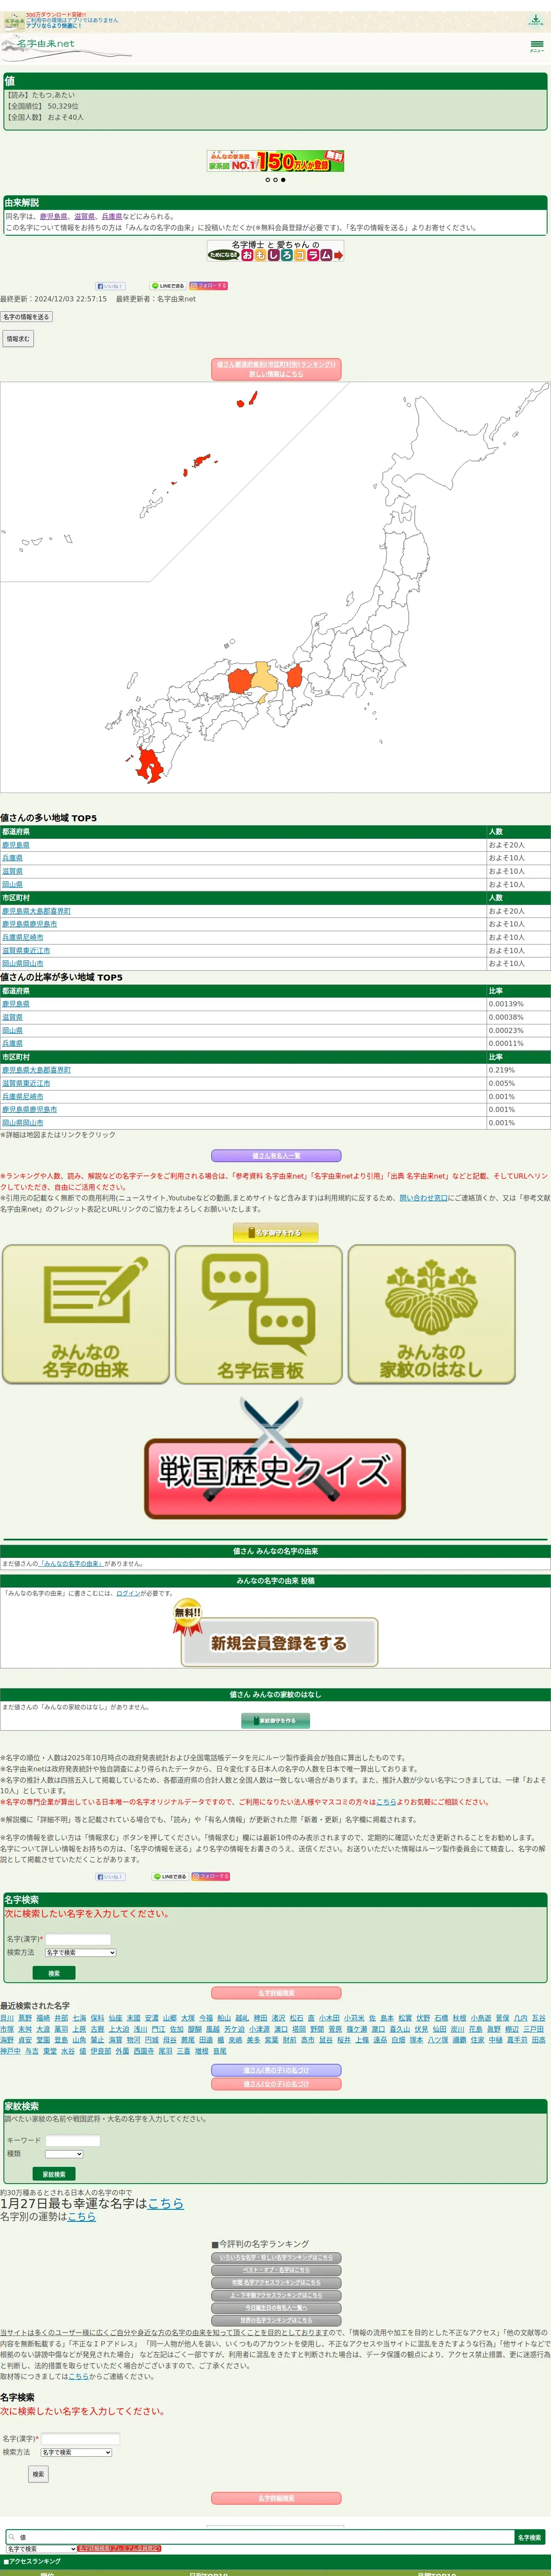Image resolution: width=551 pixels, height=2576 pixels.
Task: Click 世界の名字ランキング button
Action: [276, 2320]
